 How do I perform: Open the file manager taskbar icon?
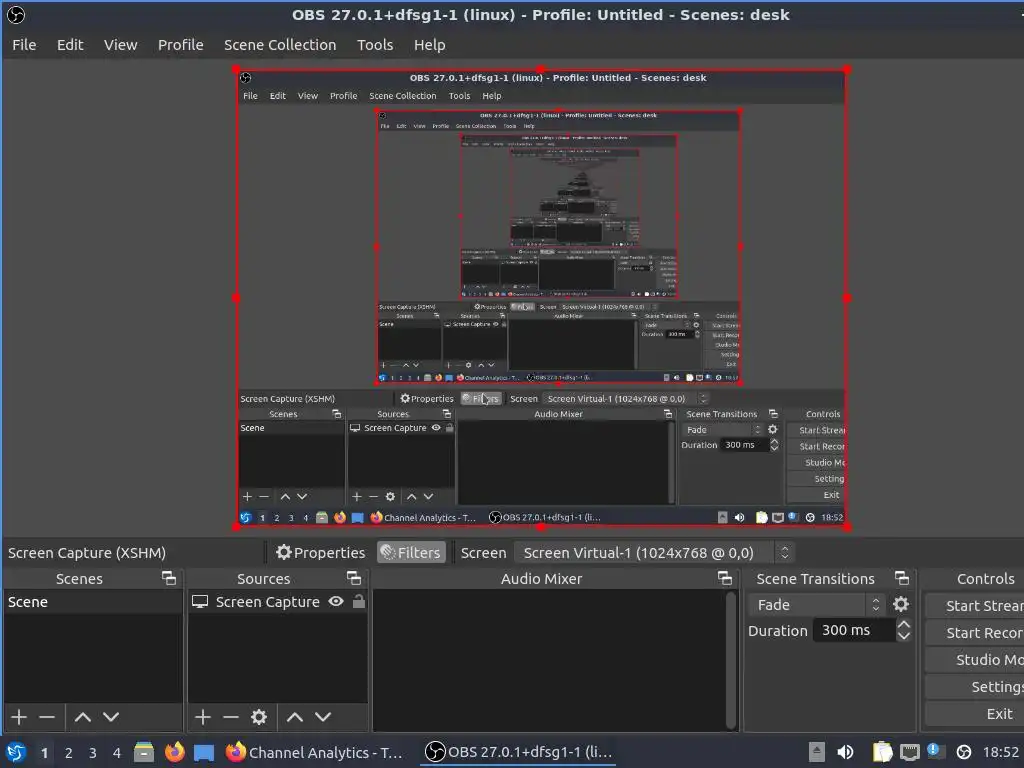click(144, 752)
